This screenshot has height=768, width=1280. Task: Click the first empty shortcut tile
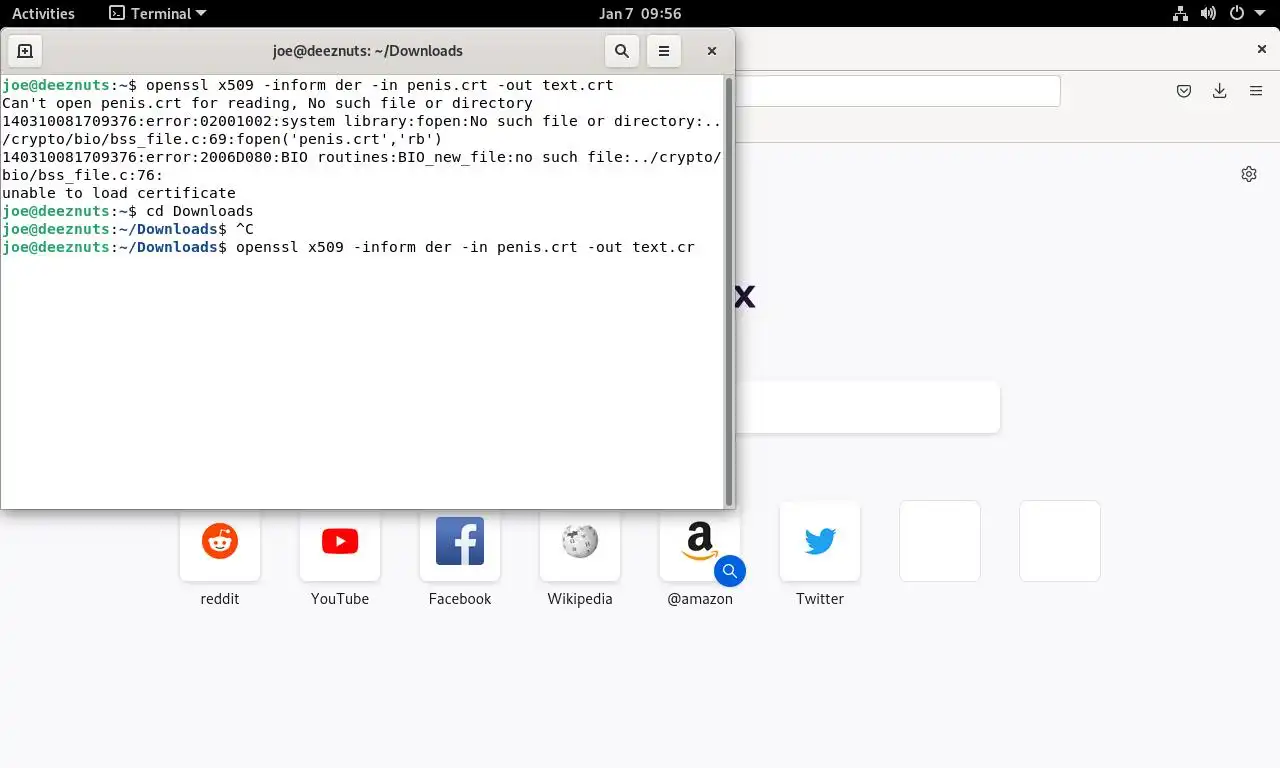[x=940, y=541]
